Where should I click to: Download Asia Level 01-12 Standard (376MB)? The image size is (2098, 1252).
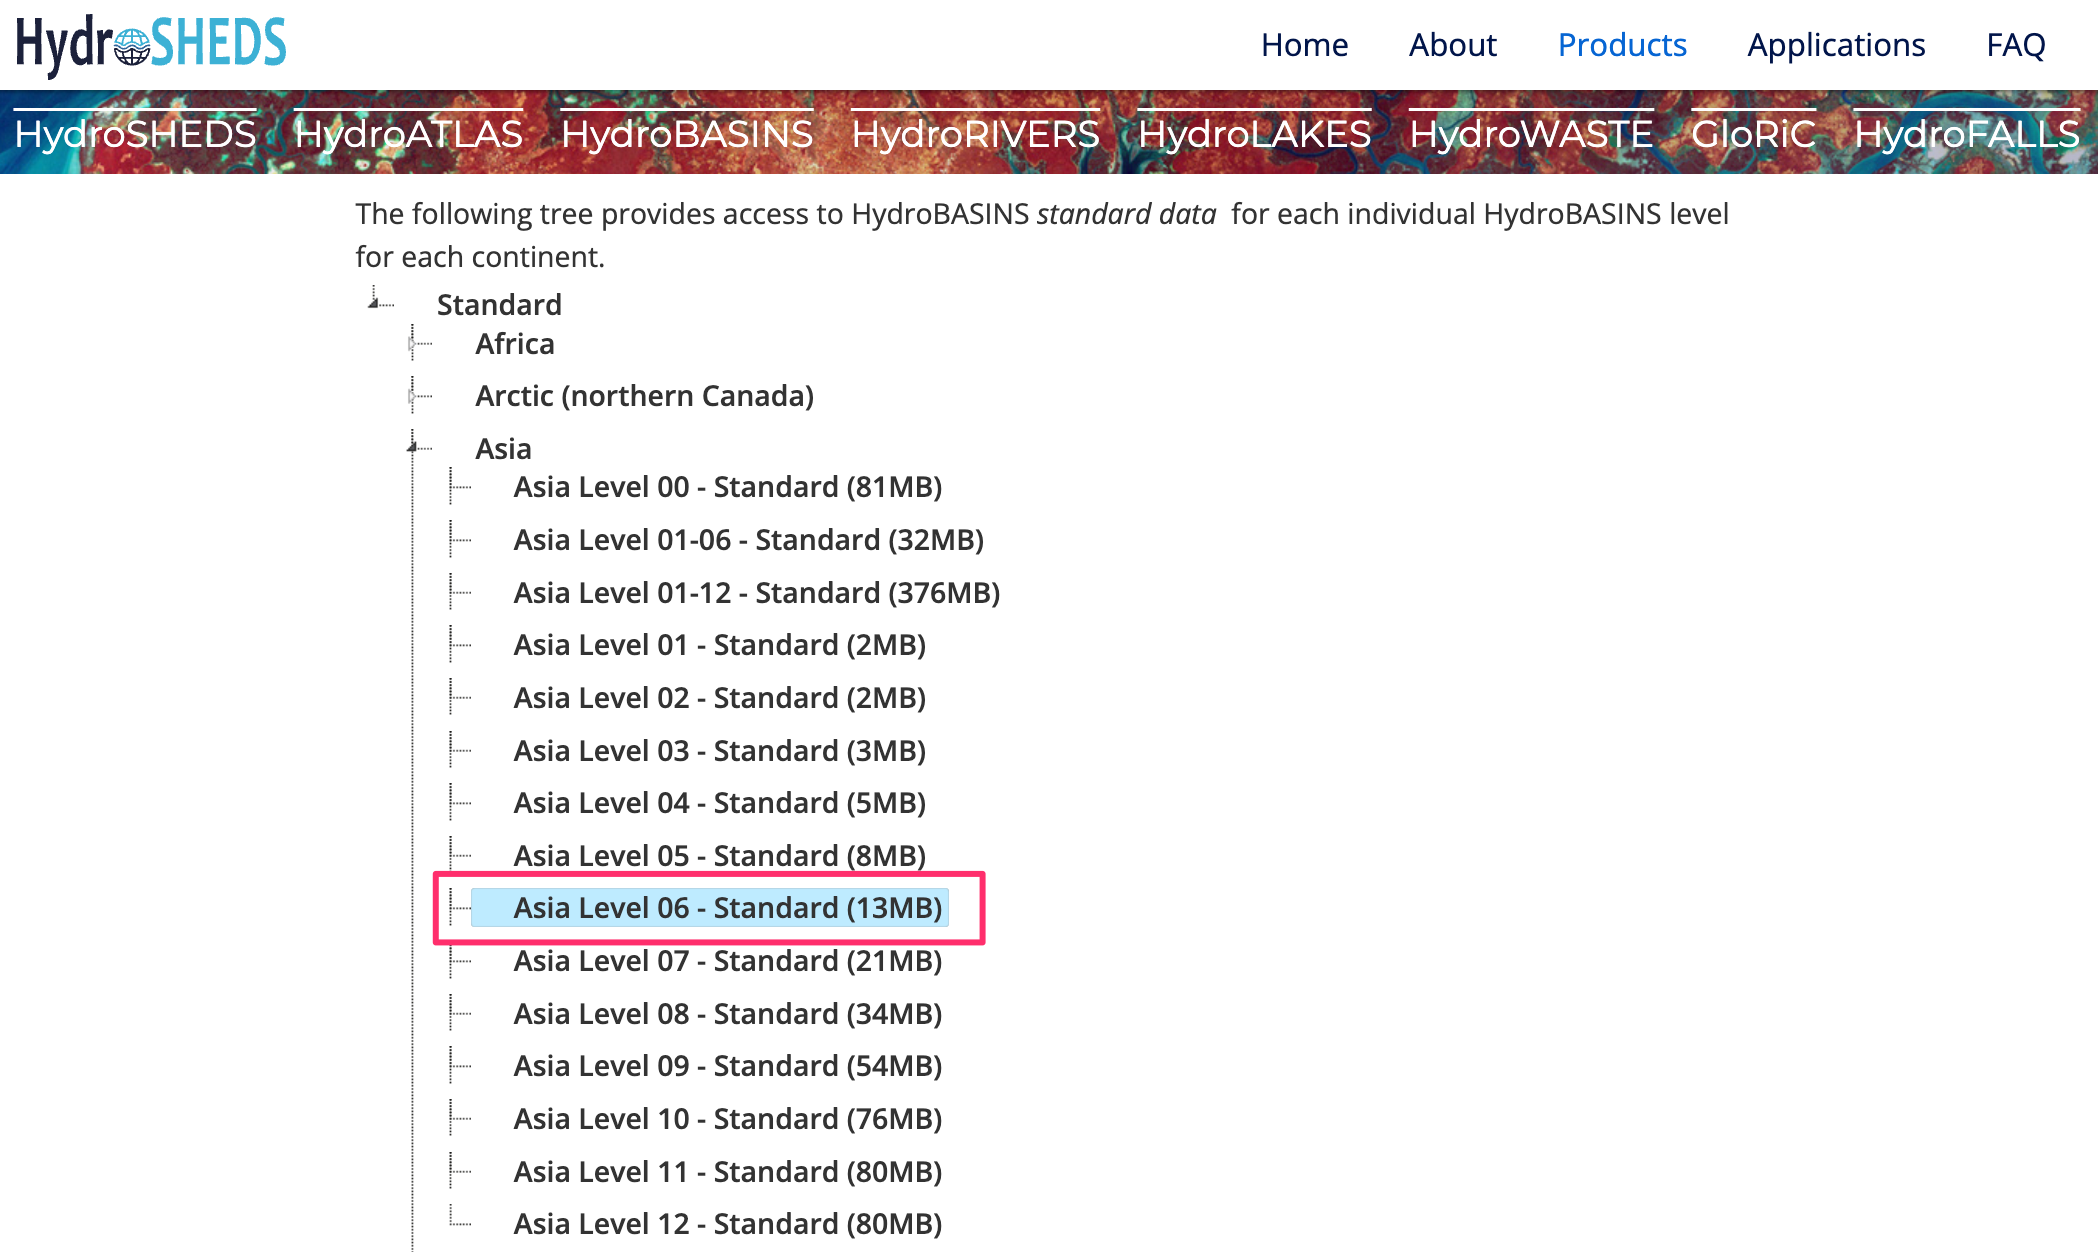756,593
